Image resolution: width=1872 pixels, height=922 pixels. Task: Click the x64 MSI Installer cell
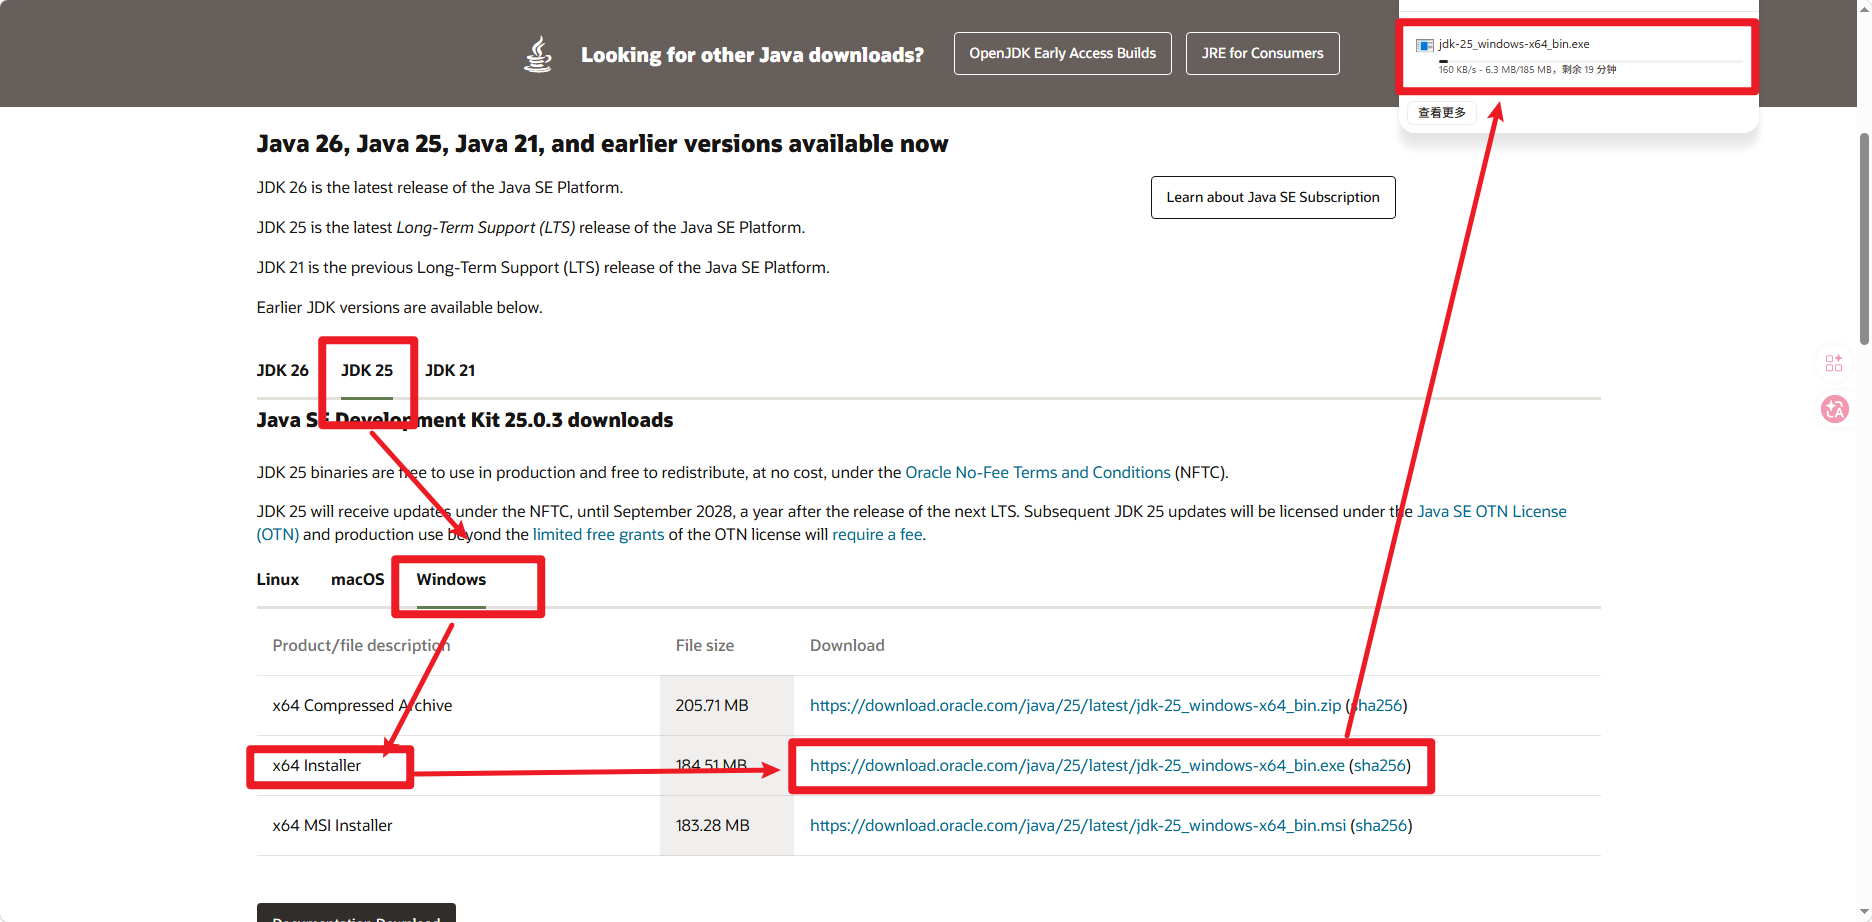332,825
